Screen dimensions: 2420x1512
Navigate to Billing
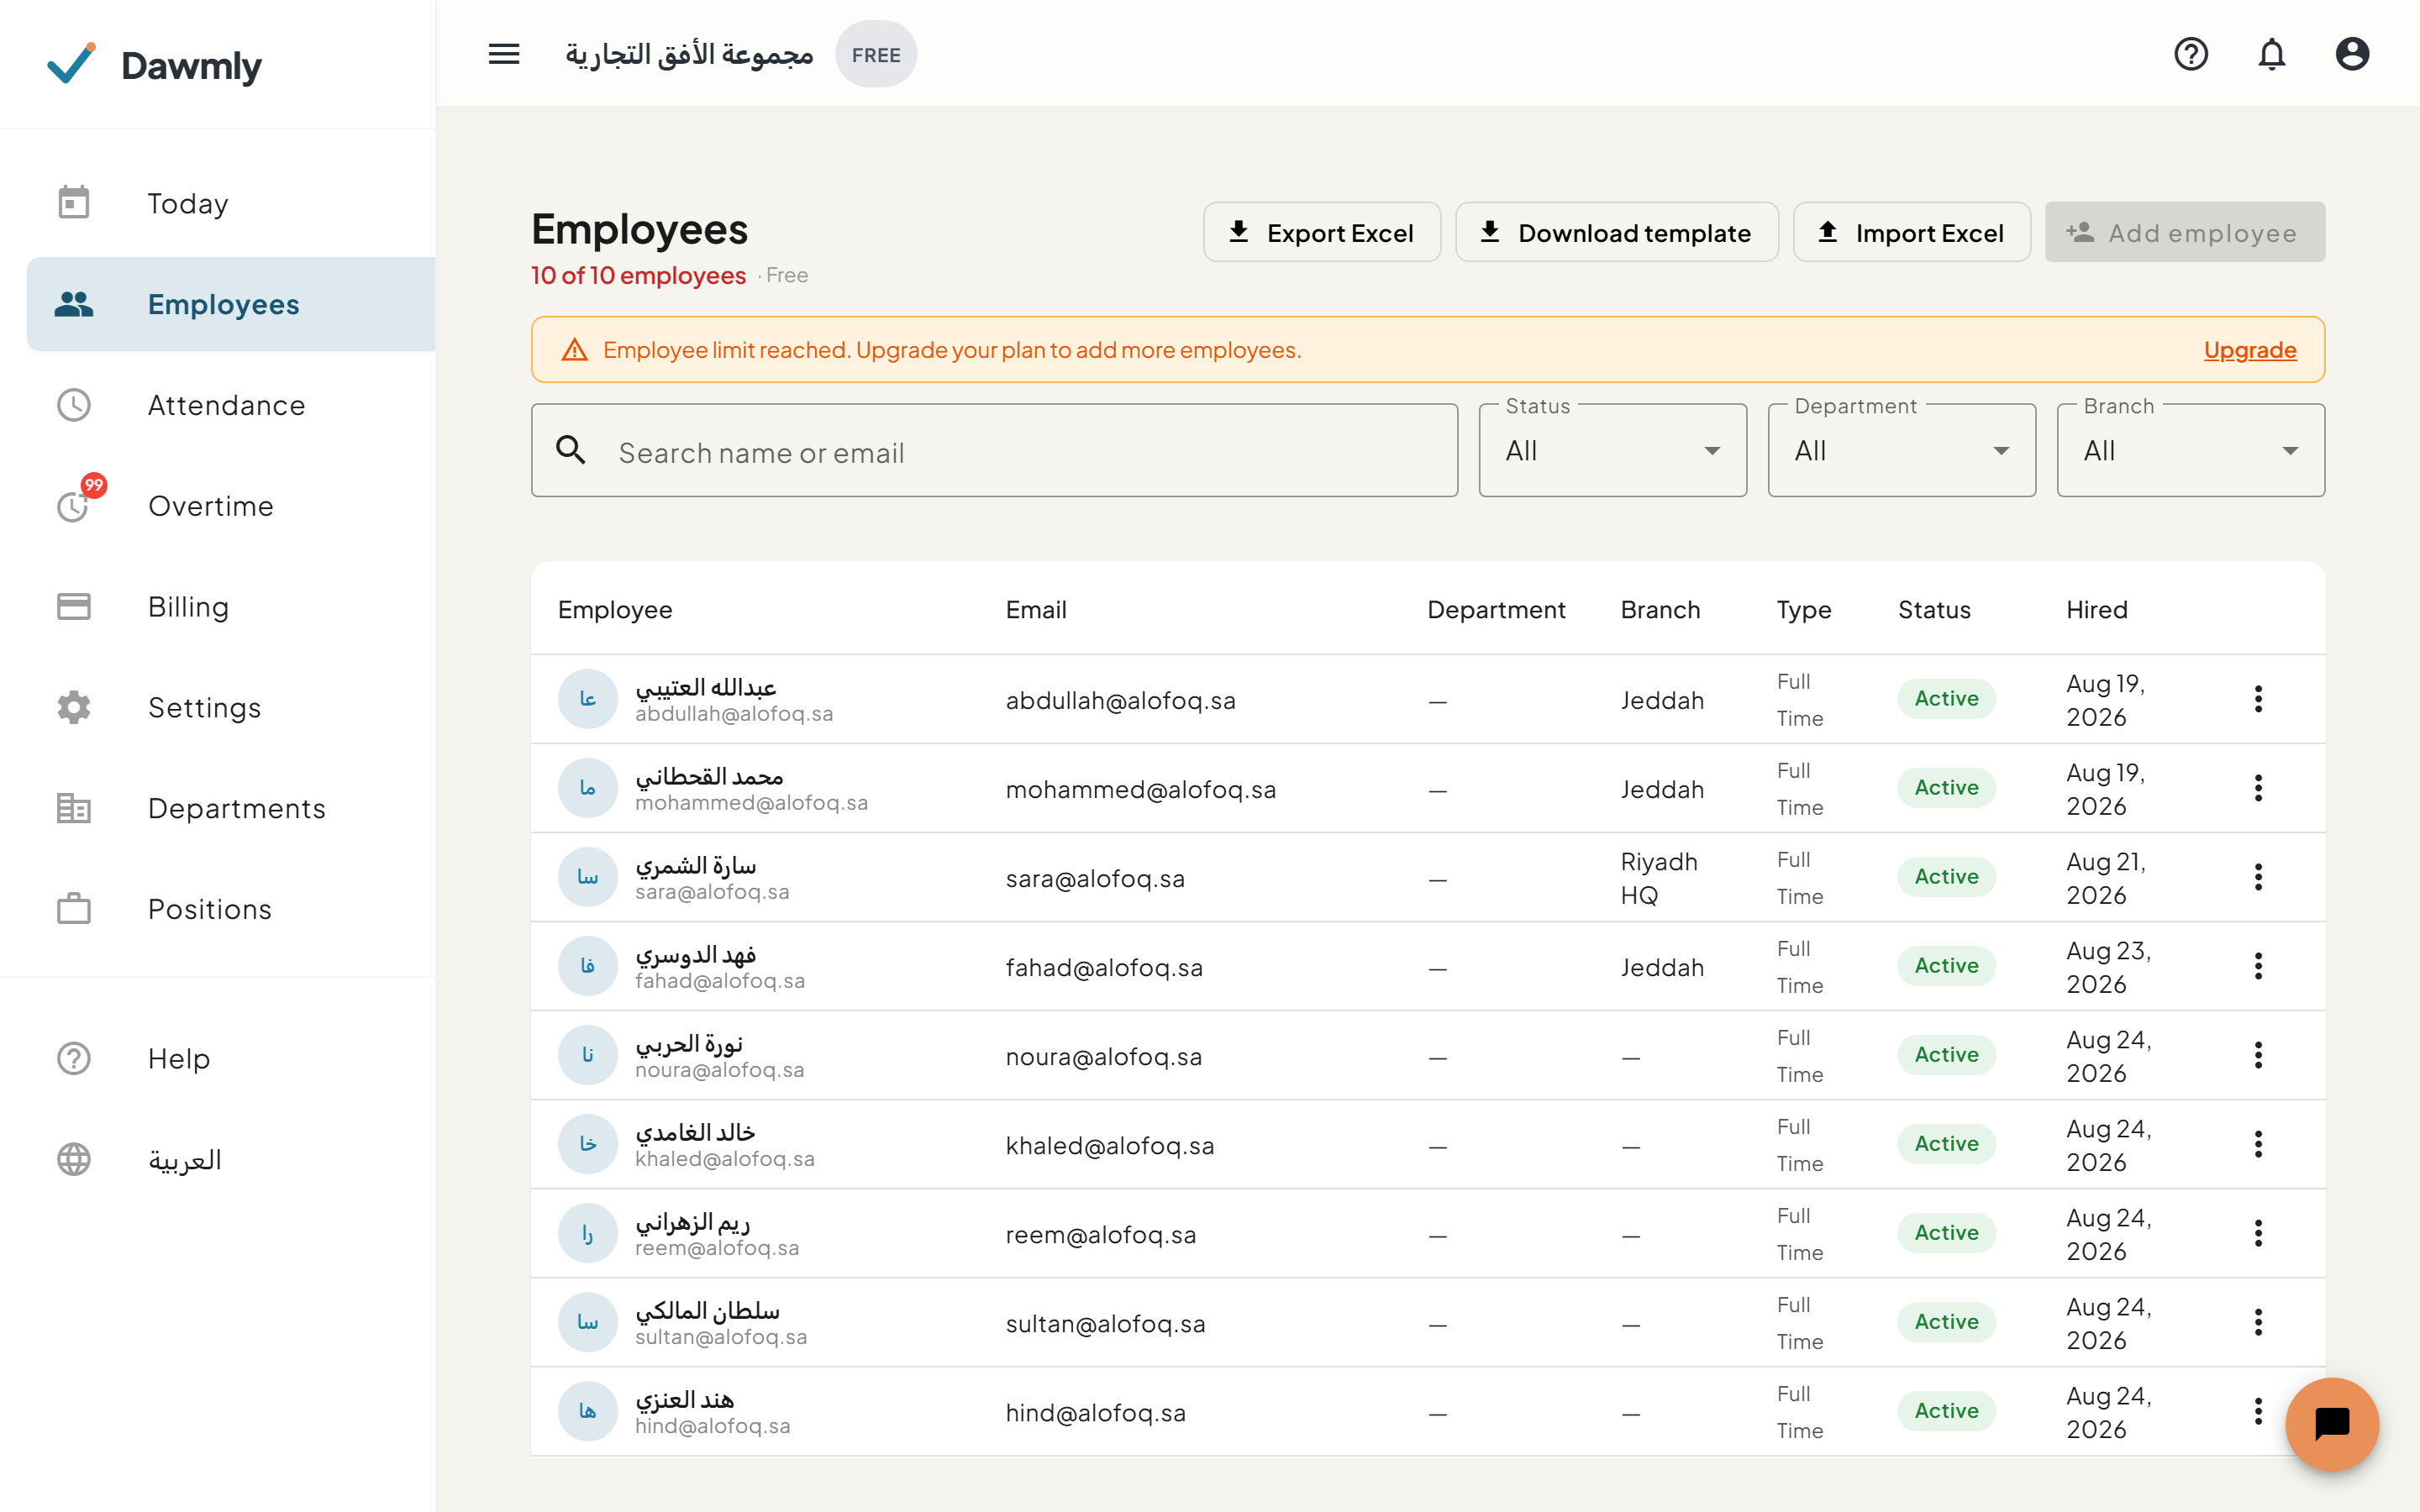[x=231, y=607]
